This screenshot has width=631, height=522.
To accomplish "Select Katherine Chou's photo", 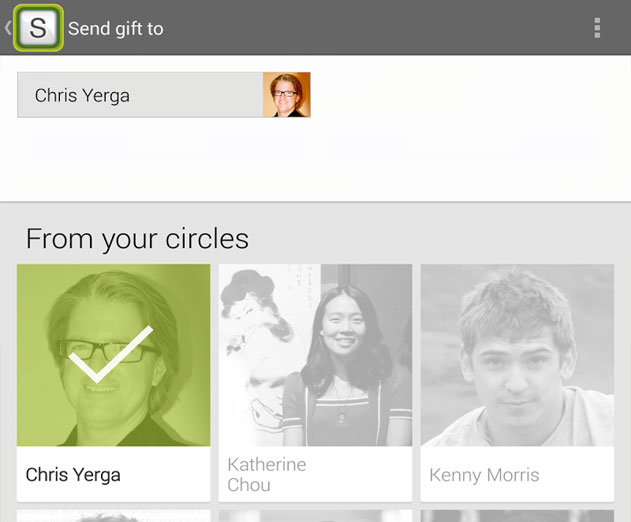I will tap(315, 355).
